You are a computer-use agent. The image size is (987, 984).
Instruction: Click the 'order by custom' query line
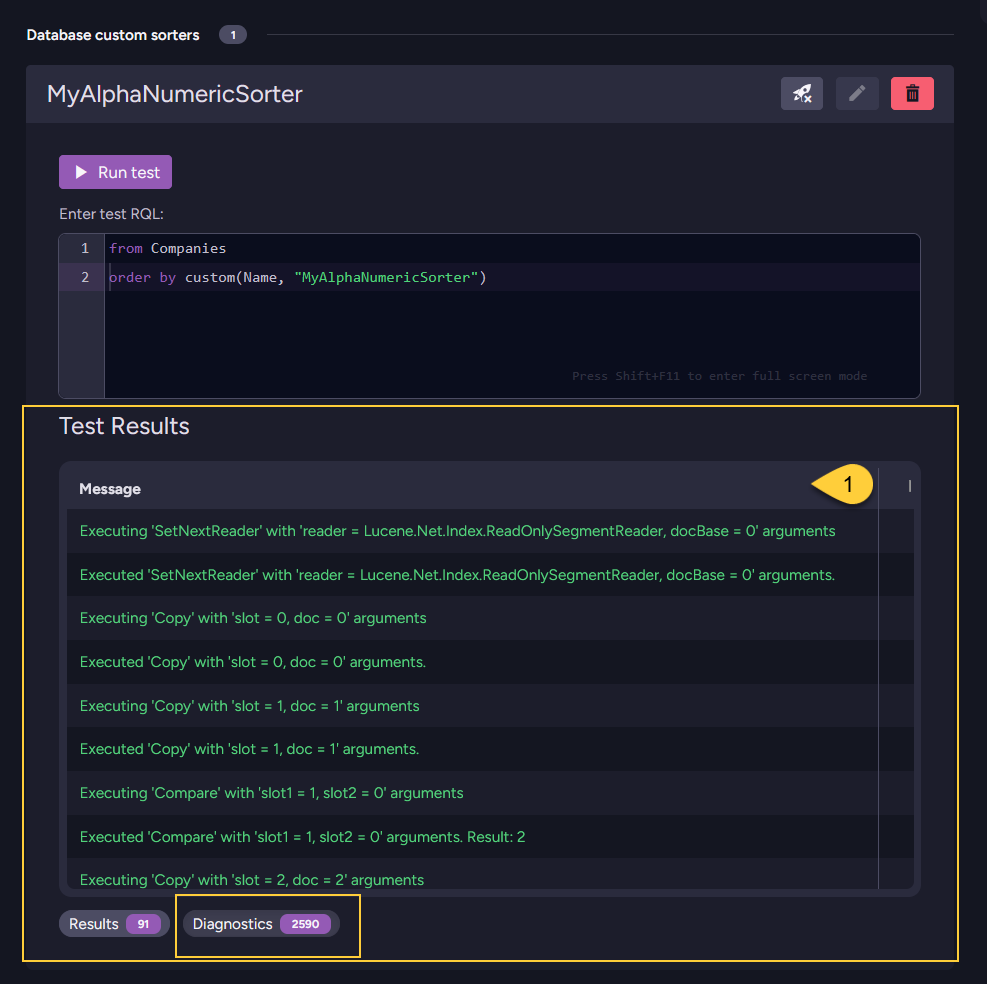(x=297, y=278)
